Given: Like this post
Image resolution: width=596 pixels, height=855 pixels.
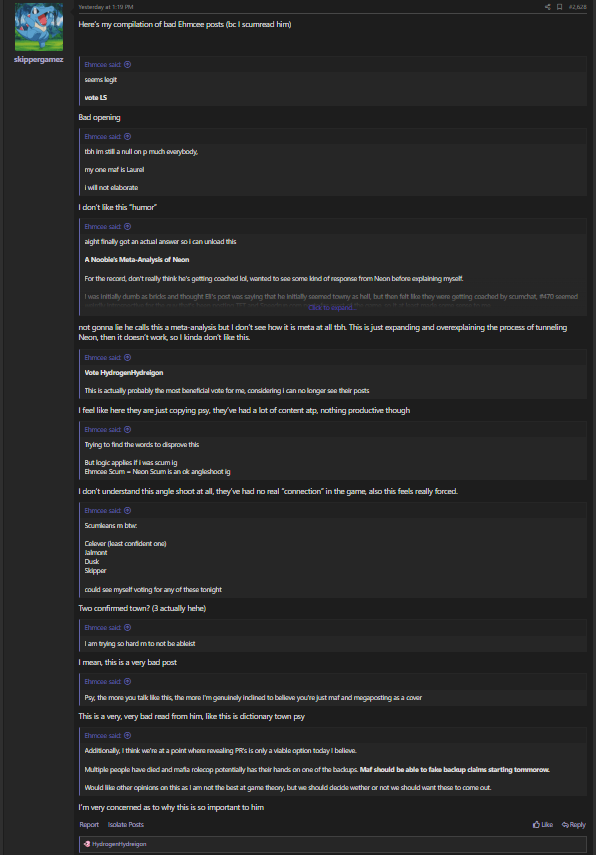Looking at the screenshot, I should pos(543,824).
